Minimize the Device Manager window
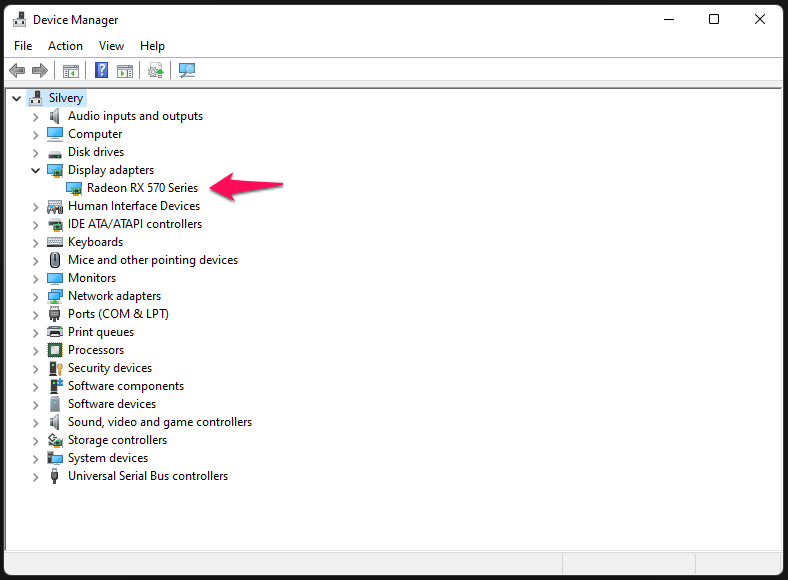Viewport: 788px width, 580px height. pyautogui.click(x=669, y=19)
